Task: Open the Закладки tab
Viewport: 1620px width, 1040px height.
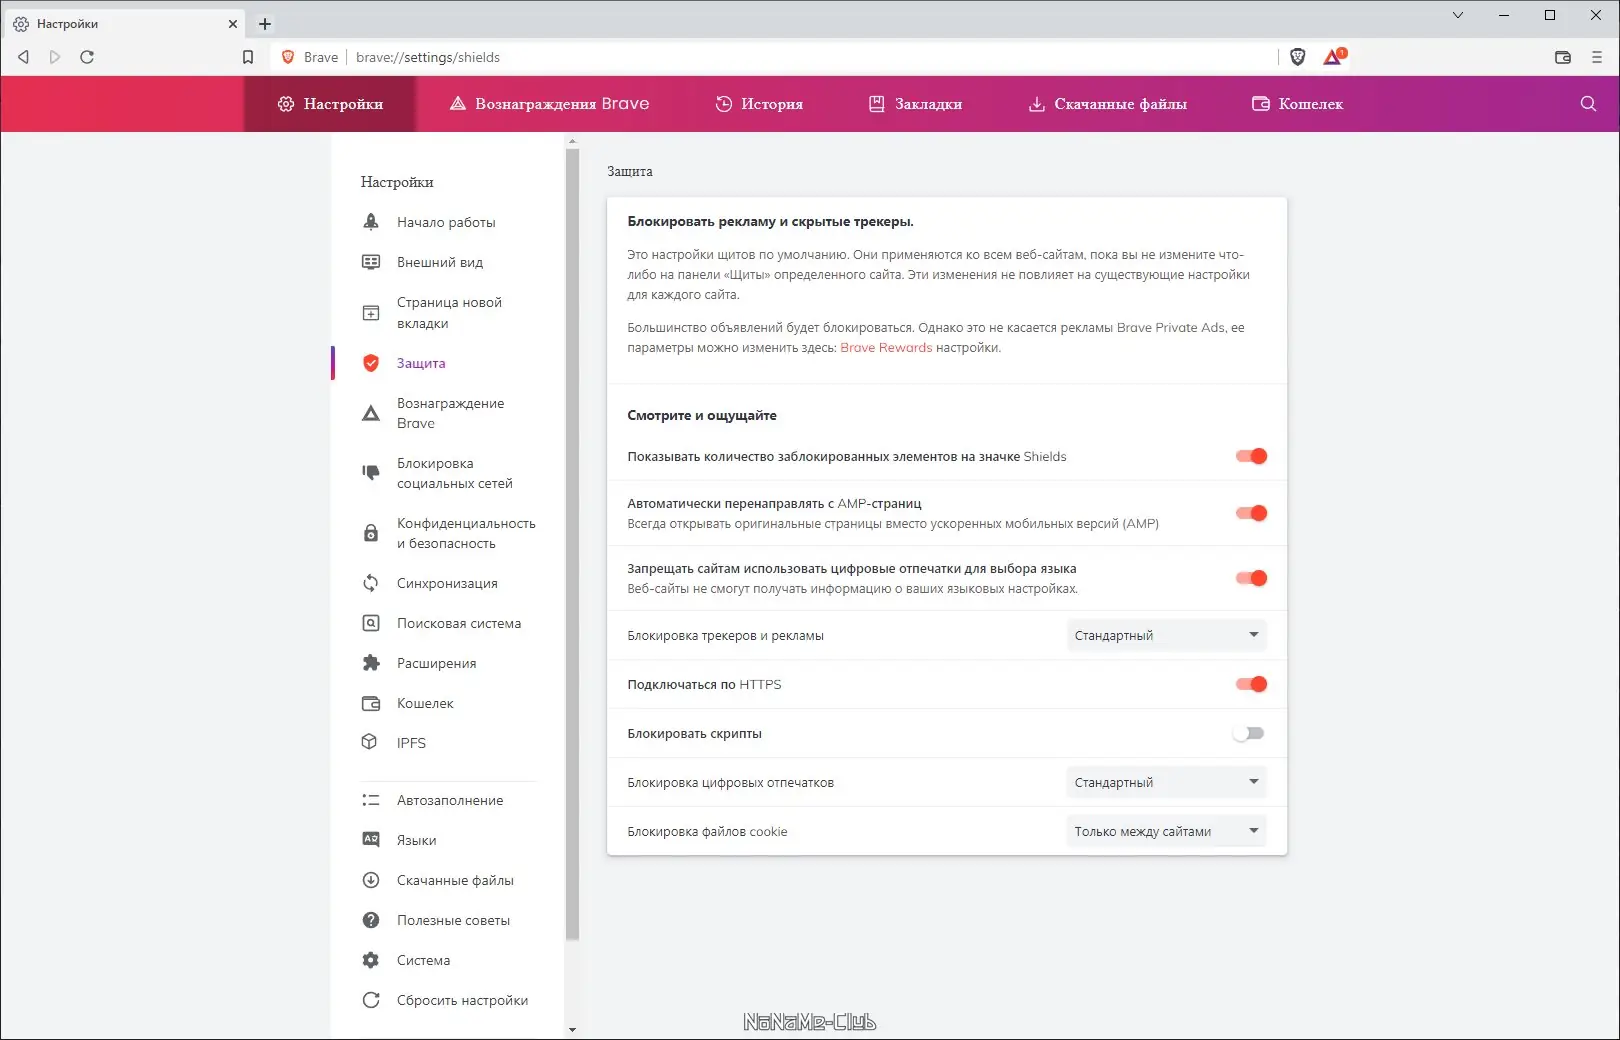Action: click(915, 104)
